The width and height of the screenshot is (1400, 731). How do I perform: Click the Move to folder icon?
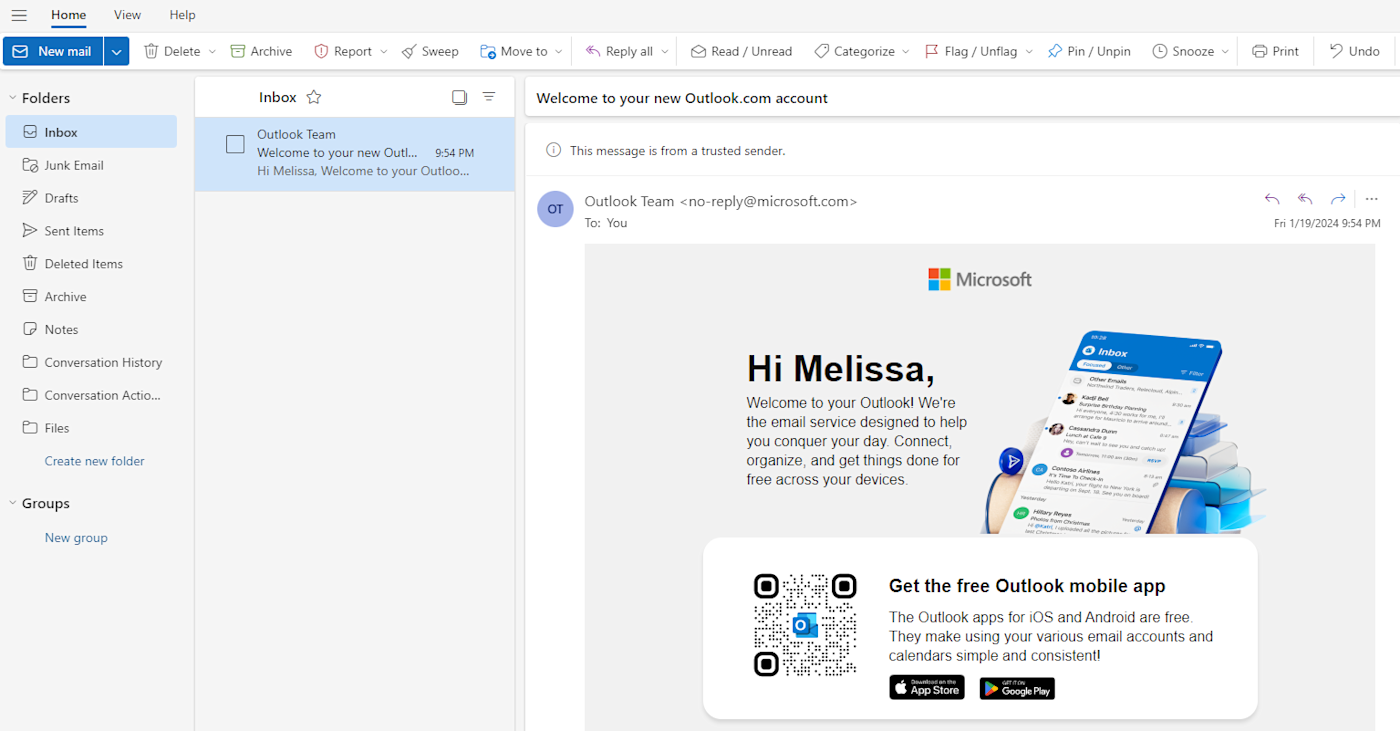(x=488, y=51)
